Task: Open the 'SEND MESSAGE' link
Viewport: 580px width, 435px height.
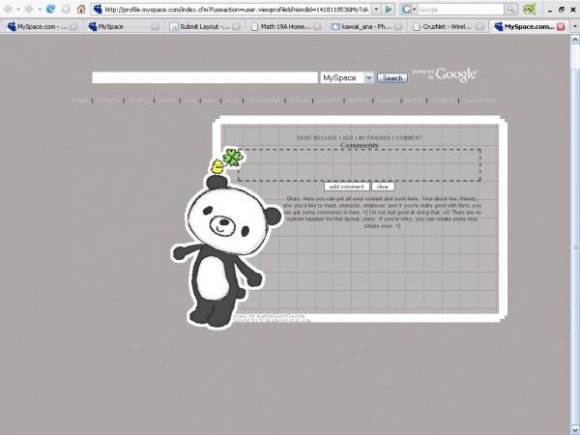Action: point(317,138)
